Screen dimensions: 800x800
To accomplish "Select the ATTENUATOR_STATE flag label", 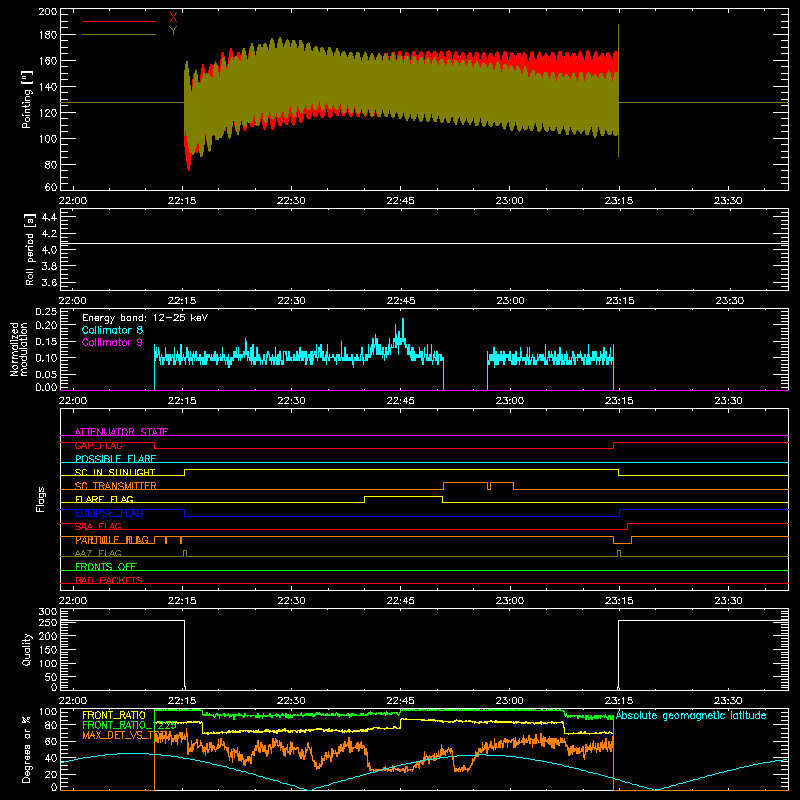I will pyautogui.click(x=121, y=432).
